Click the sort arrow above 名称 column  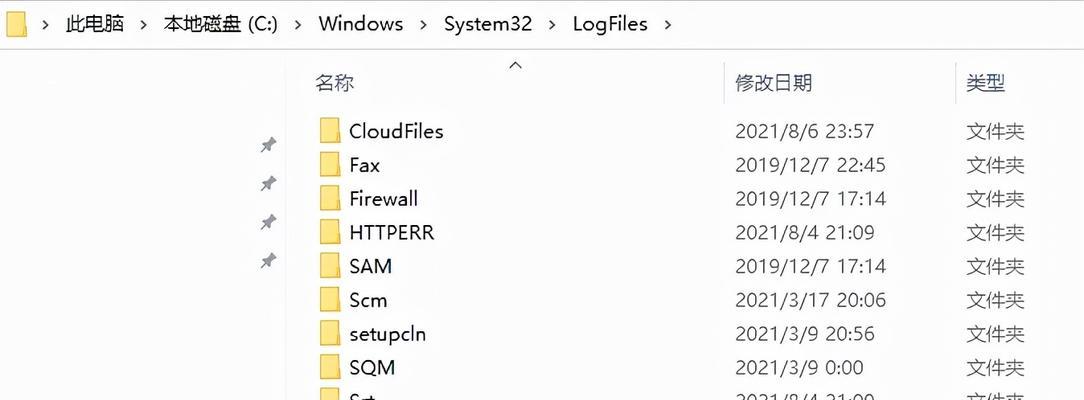(515, 66)
